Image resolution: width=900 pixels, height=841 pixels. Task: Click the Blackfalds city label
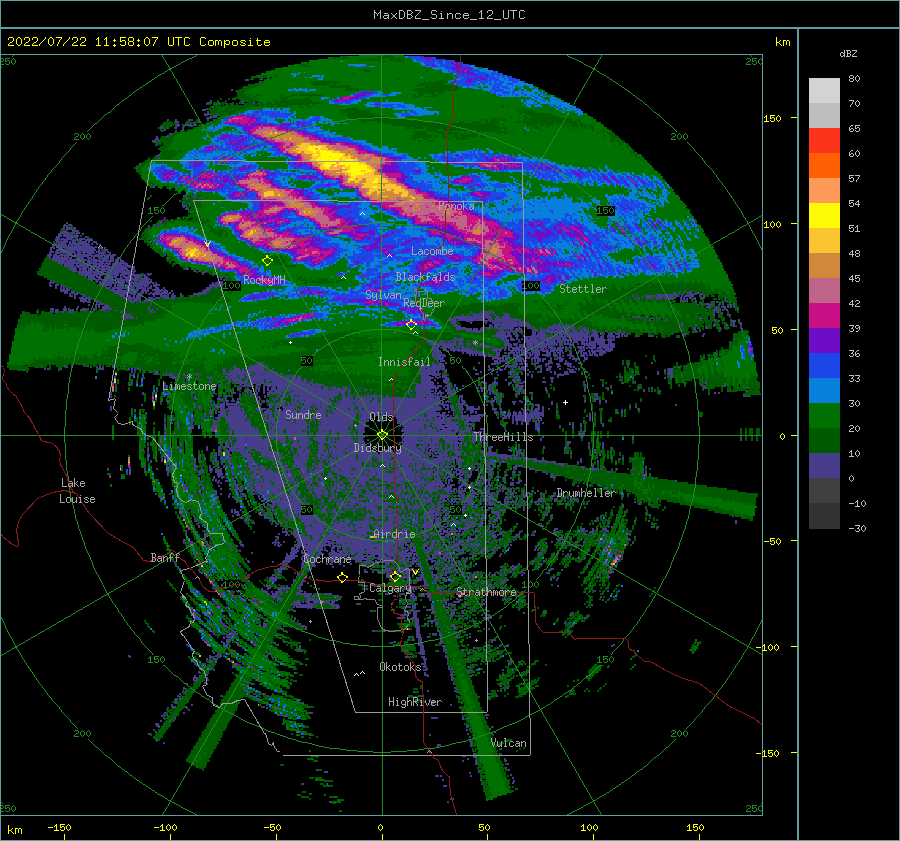pos(425,277)
